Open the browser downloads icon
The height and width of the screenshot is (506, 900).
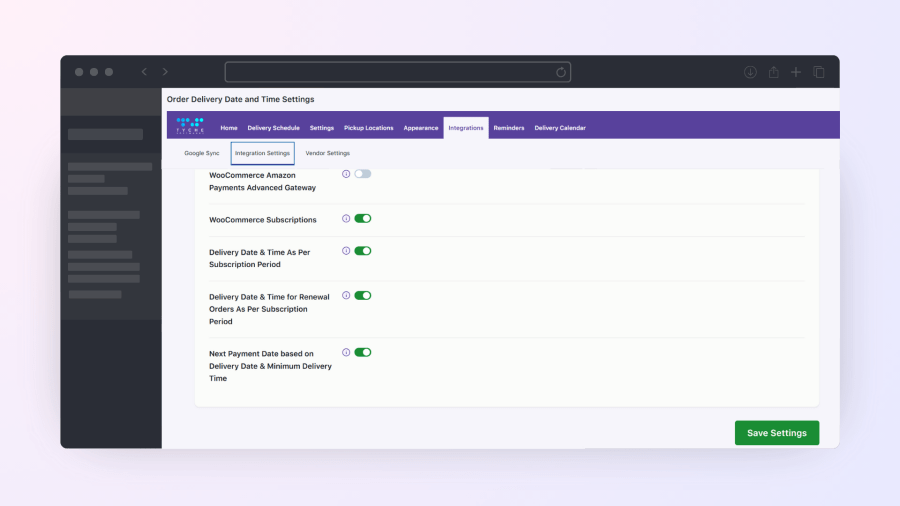point(750,72)
